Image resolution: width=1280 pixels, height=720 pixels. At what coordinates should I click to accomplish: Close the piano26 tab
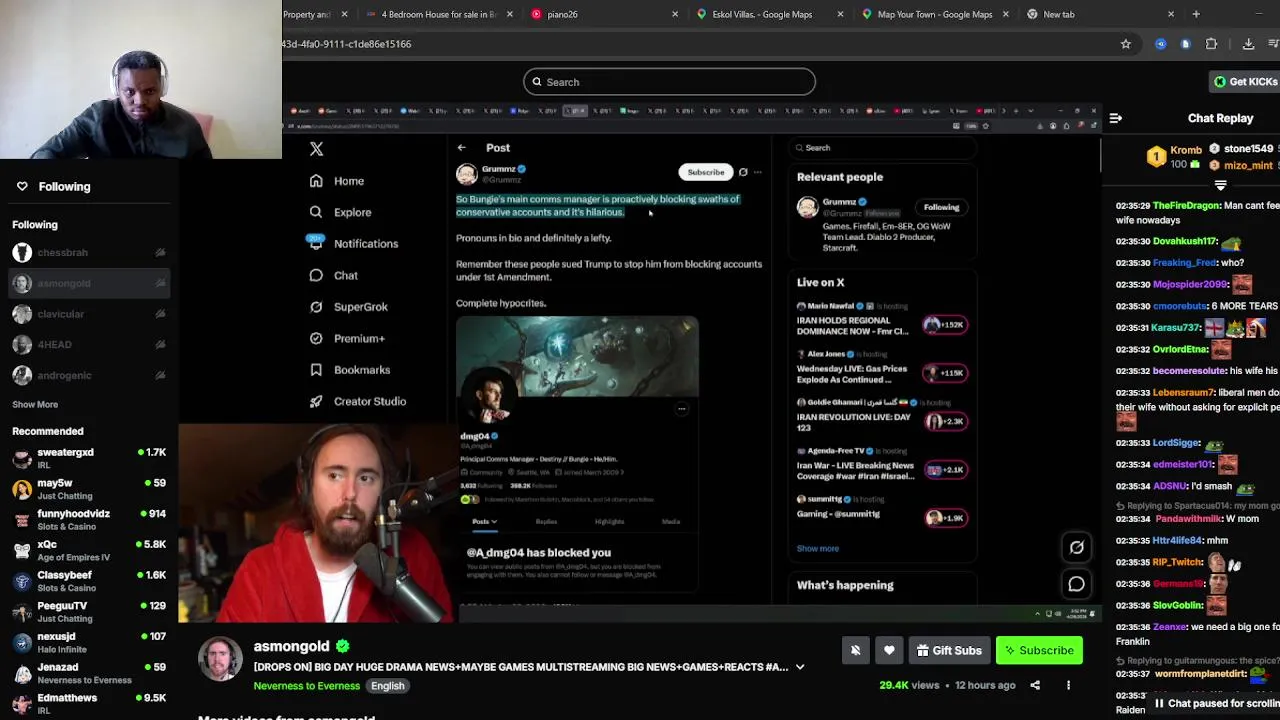tap(675, 14)
